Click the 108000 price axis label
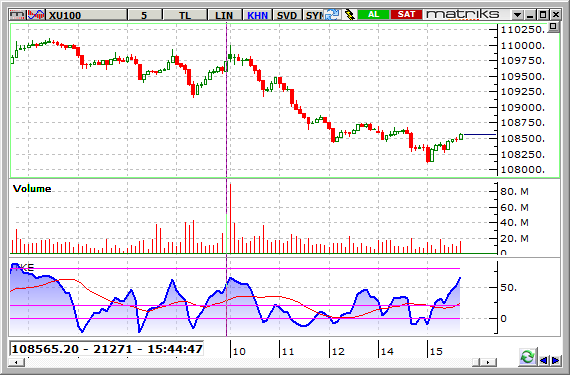 coord(523,170)
